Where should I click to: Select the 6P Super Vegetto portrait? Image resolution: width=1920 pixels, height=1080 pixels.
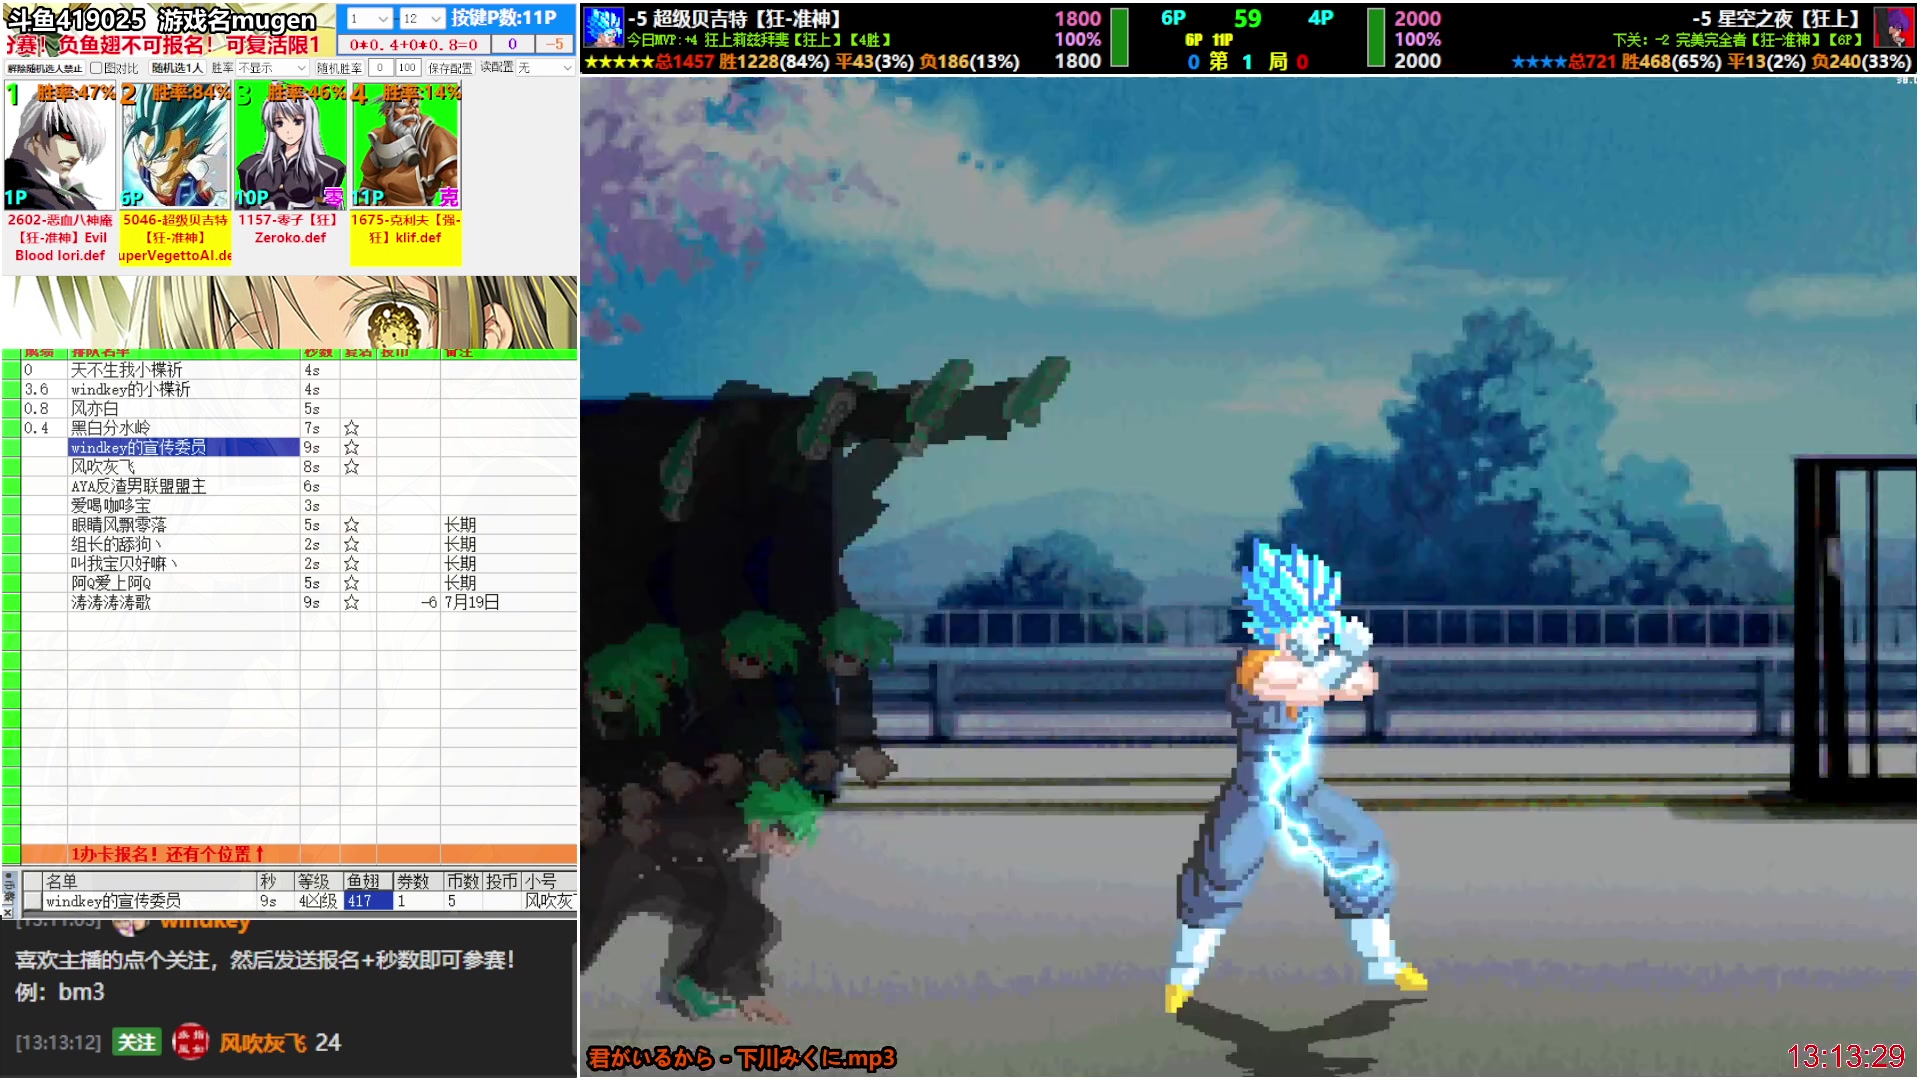click(175, 146)
